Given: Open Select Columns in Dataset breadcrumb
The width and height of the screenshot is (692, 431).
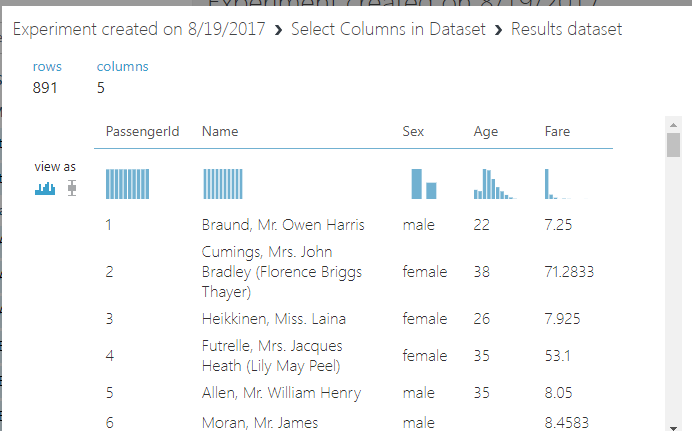Looking at the screenshot, I should [388, 29].
